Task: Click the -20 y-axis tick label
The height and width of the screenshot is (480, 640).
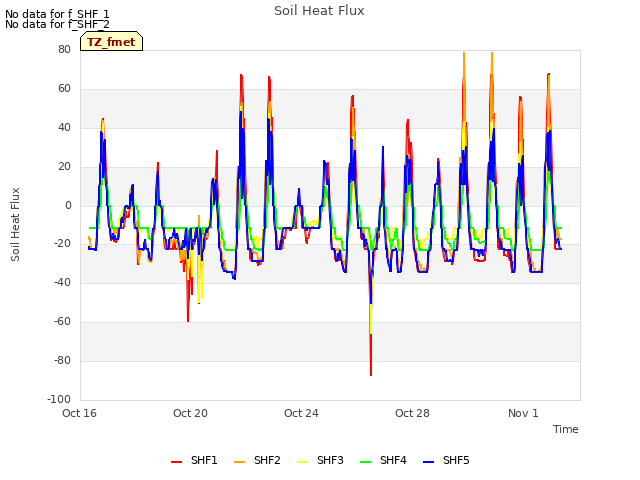Action: (62, 244)
